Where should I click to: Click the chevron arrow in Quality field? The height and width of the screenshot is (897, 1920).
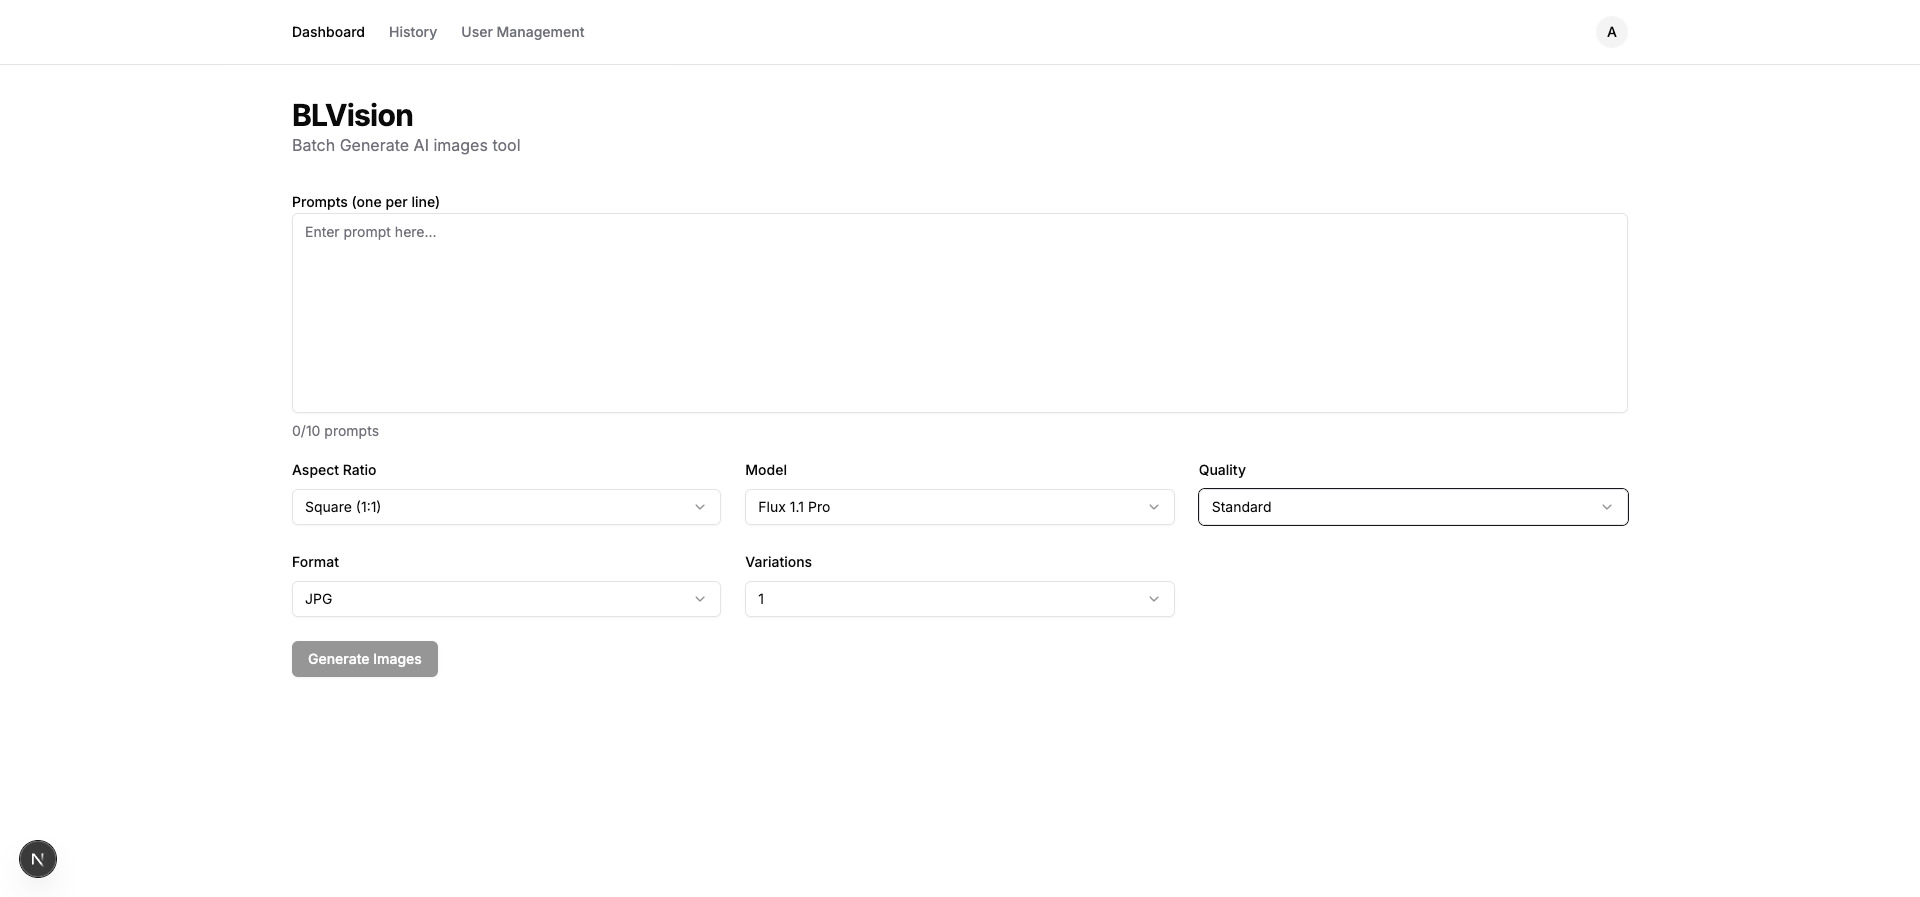pyautogui.click(x=1606, y=507)
